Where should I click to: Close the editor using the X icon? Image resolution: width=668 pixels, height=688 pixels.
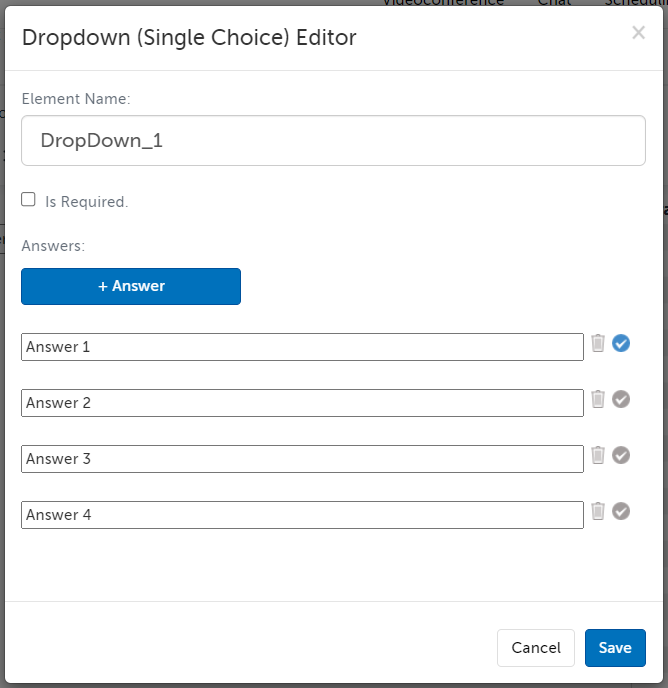638,33
